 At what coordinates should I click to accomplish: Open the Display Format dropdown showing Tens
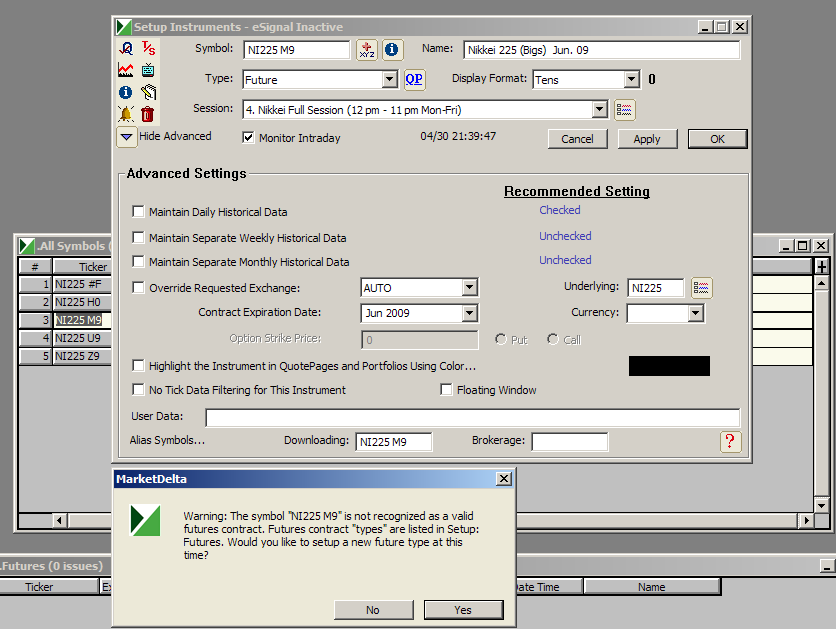(x=632, y=79)
